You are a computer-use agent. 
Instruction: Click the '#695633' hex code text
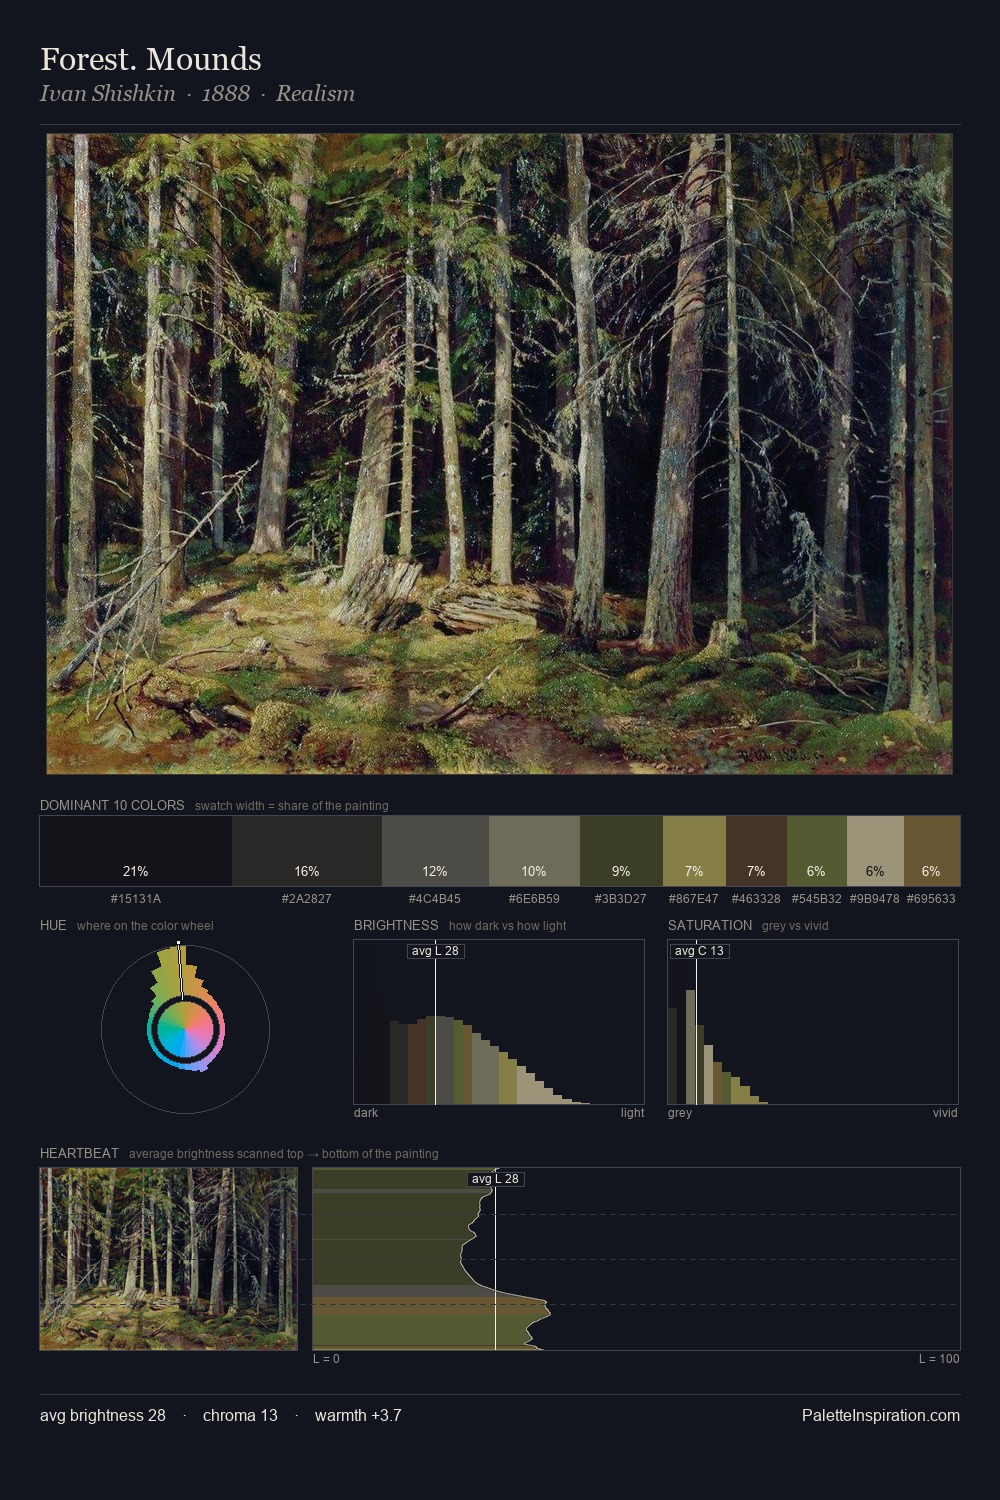click(x=932, y=899)
